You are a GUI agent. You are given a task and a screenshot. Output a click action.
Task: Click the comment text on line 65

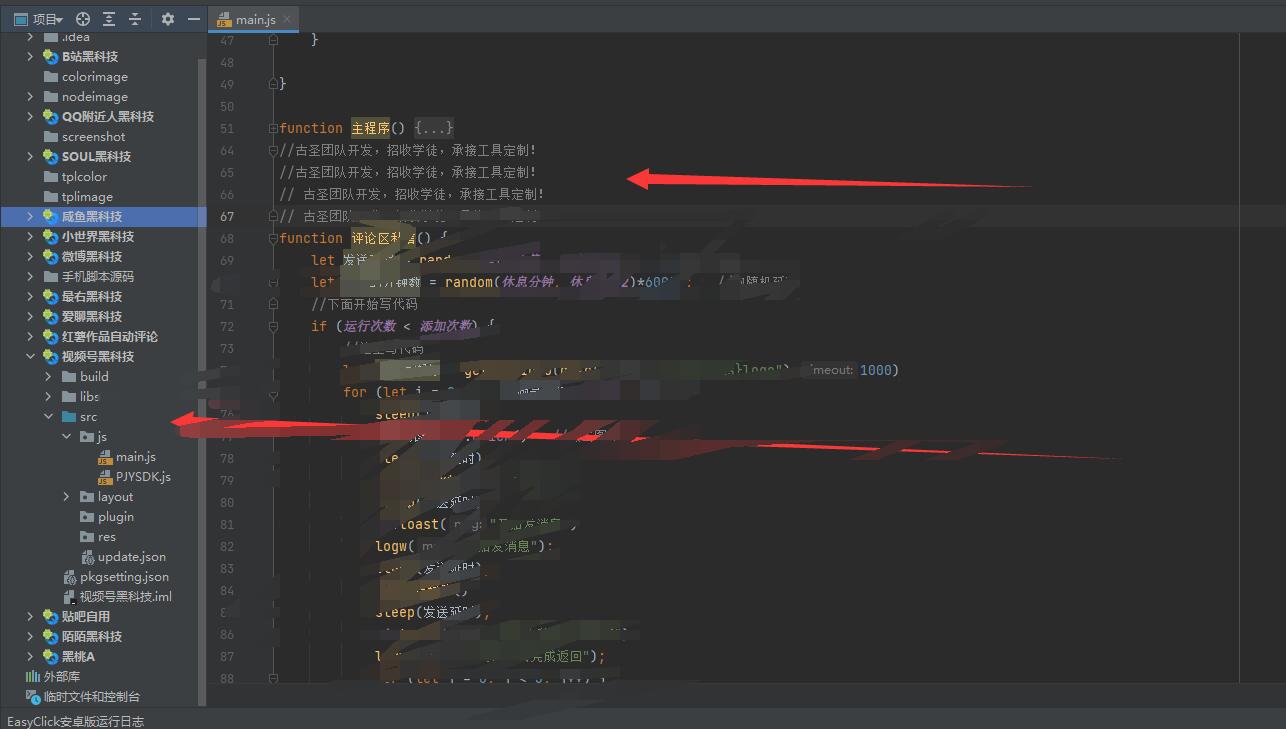point(408,172)
